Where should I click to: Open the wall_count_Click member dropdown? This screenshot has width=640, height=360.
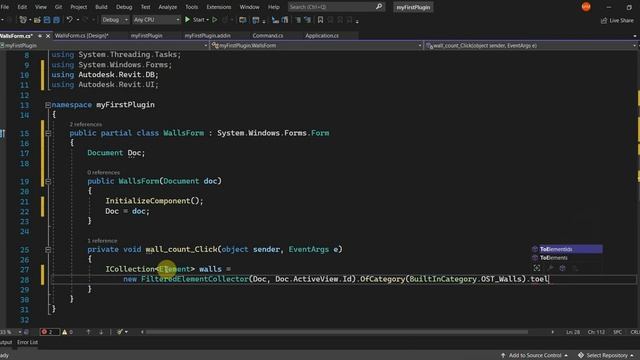(531, 45)
